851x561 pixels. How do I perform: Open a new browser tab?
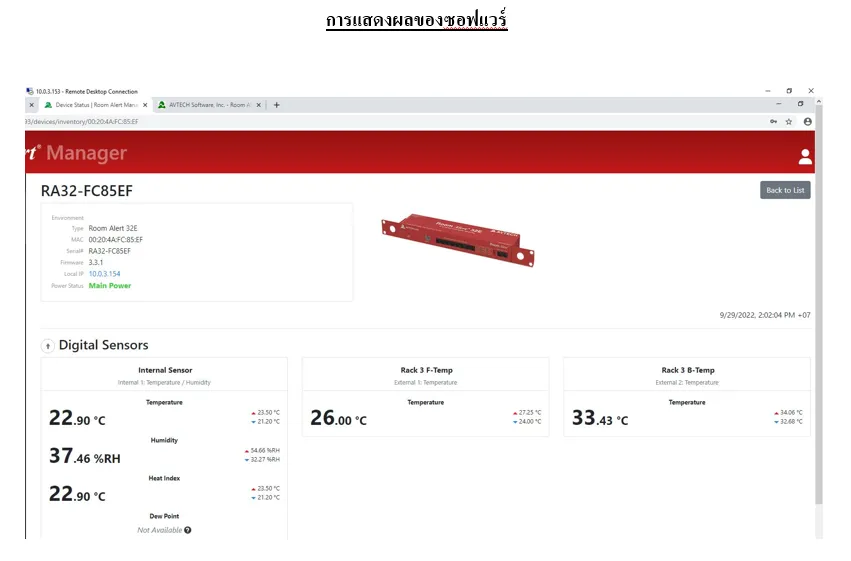click(x=277, y=105)
